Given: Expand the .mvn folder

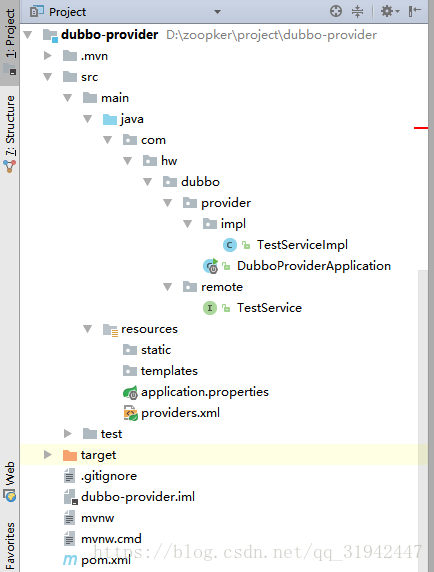Looking at the screenshot, I should click(48, 56).
